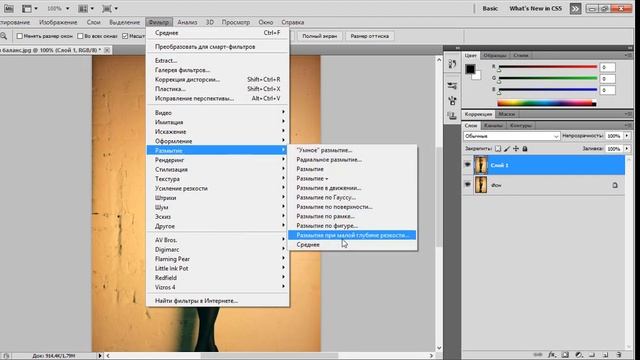Image resolution: width=640 pixels, height=360 pixels.
Task: Create new adjustment layer half-circle icon
Action: click(x=578, y=355)
